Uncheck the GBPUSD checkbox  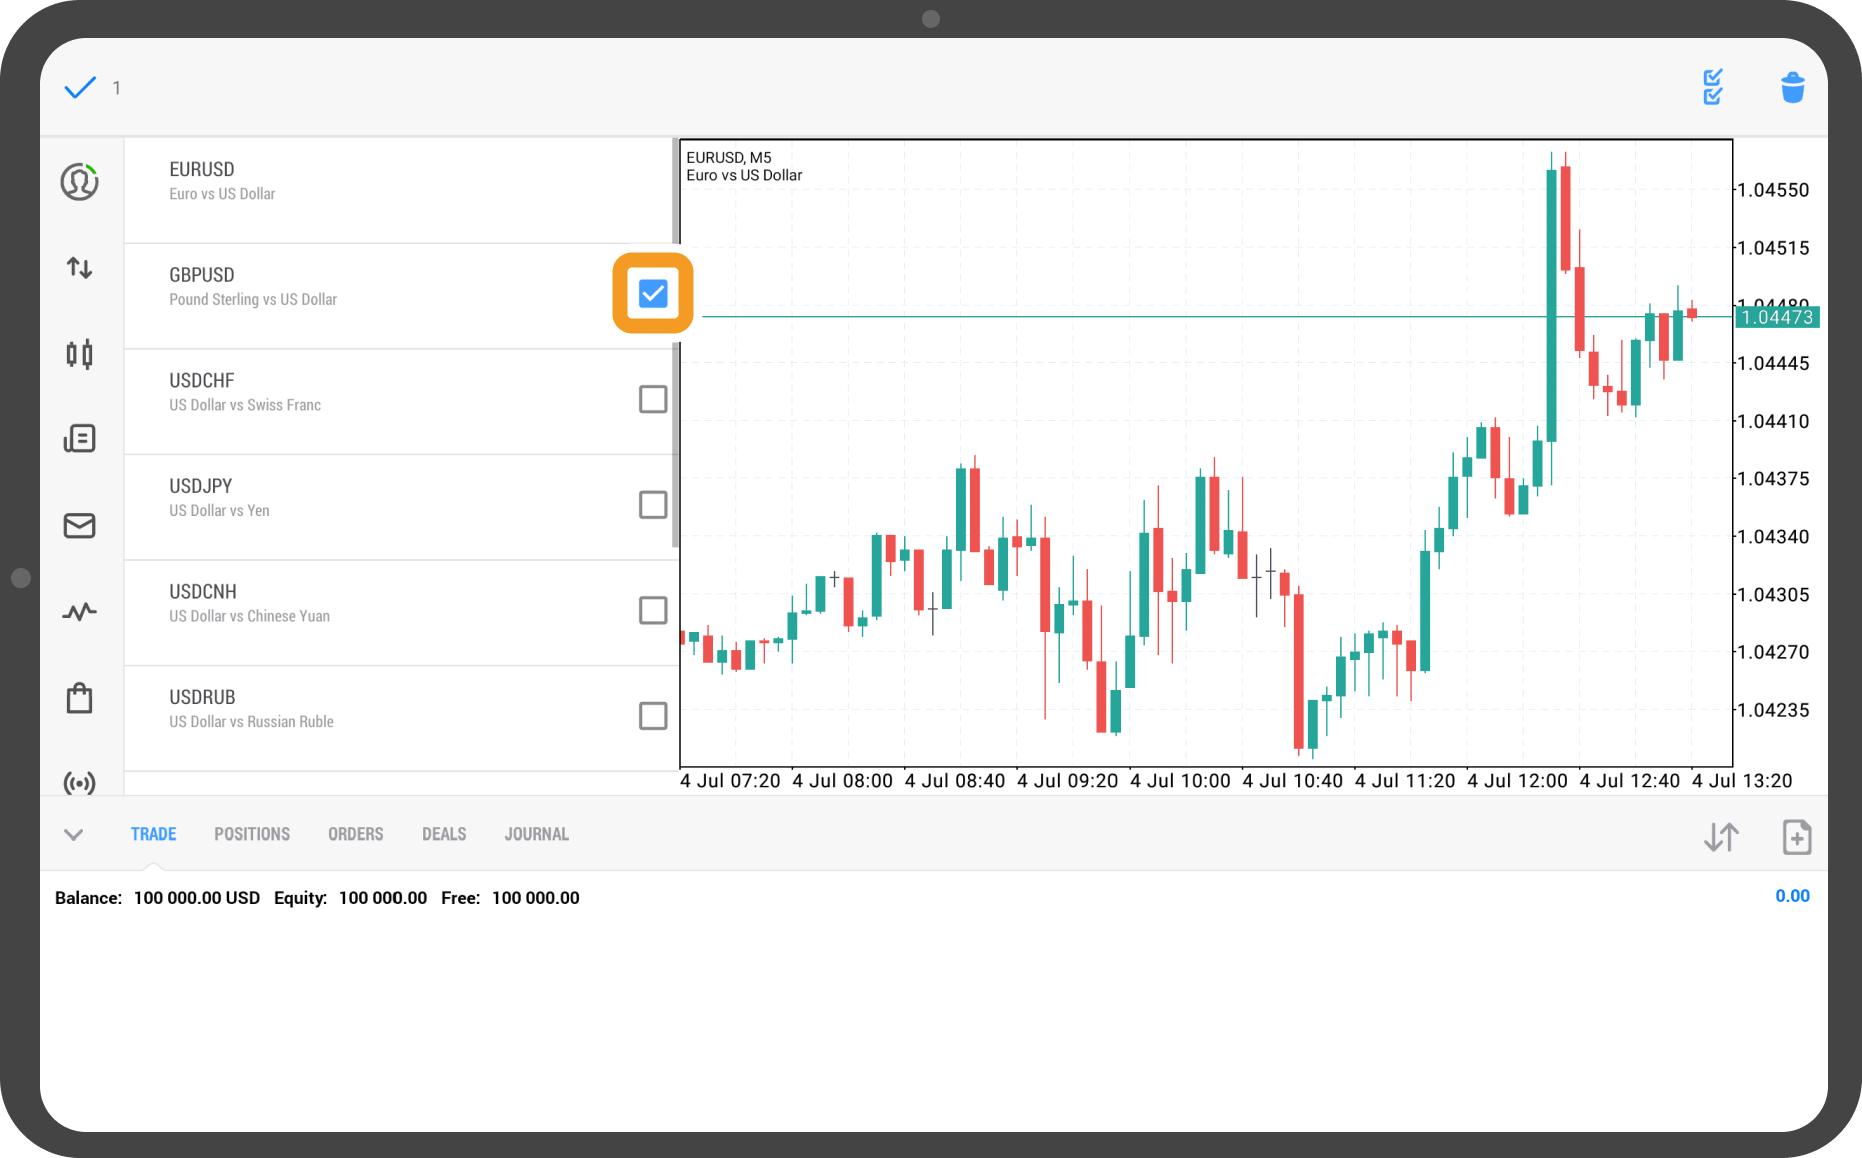coord(653,293)
